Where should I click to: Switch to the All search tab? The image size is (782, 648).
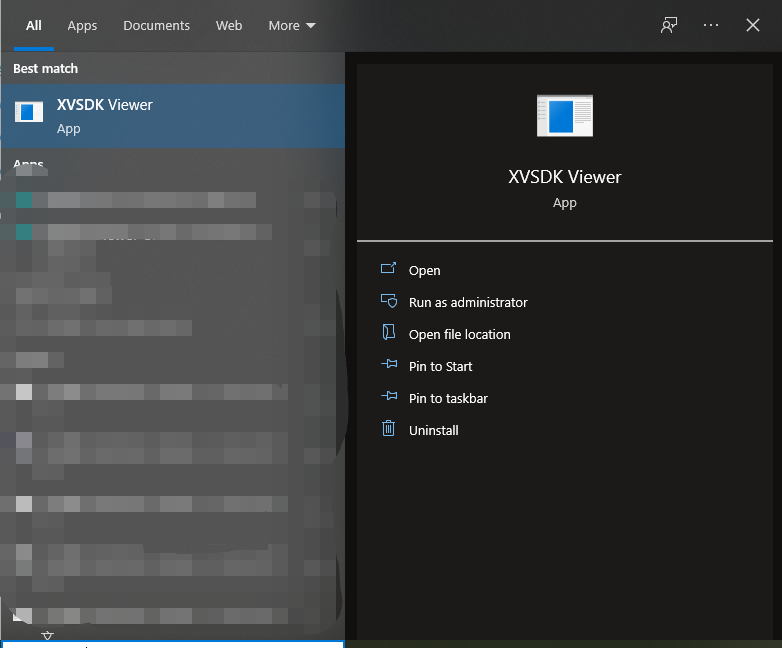(x=33, y=25)
